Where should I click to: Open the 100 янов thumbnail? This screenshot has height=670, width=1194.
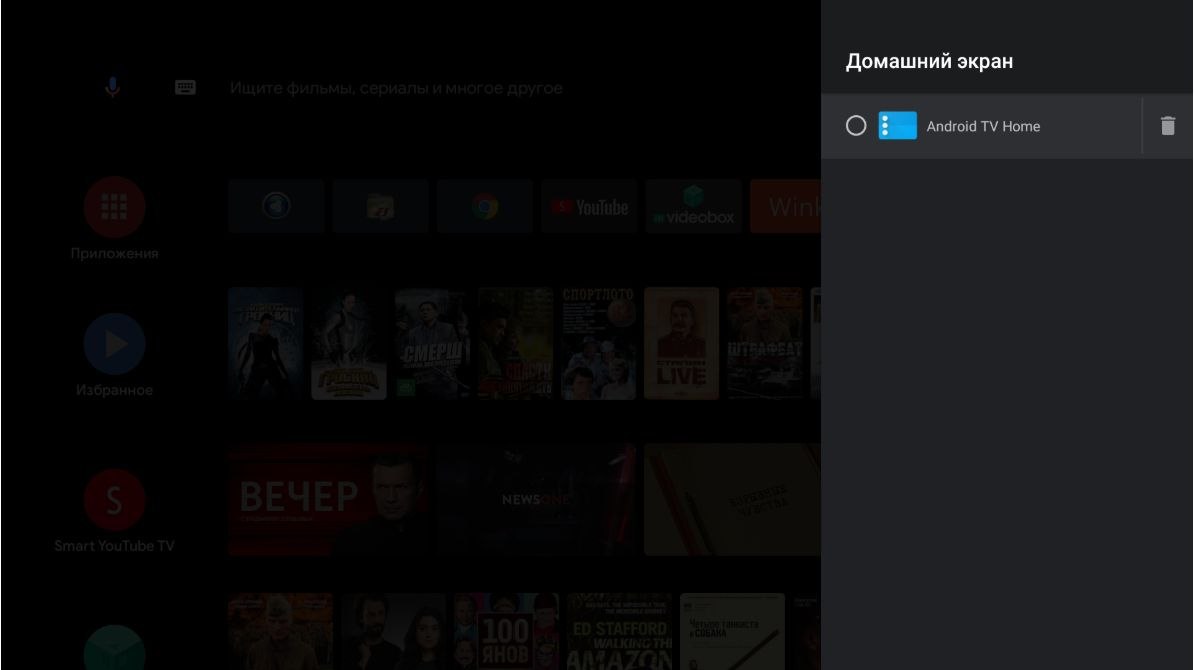click(x=506, y=631)
